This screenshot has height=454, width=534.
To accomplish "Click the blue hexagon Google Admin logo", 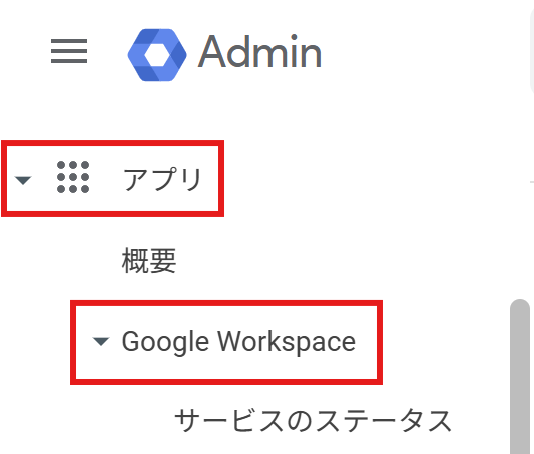I will 157,55.
